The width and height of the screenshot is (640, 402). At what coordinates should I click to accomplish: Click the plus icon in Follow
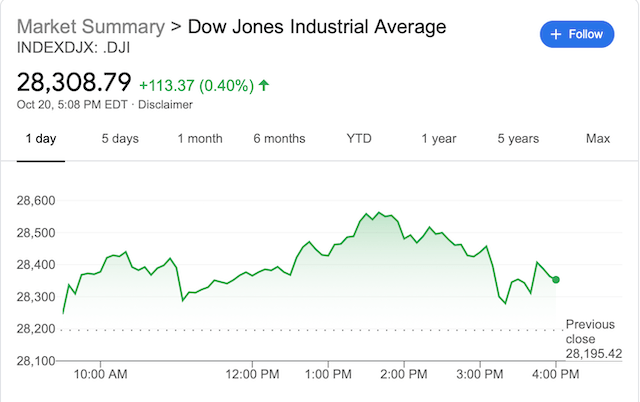(x=557, y=34)
